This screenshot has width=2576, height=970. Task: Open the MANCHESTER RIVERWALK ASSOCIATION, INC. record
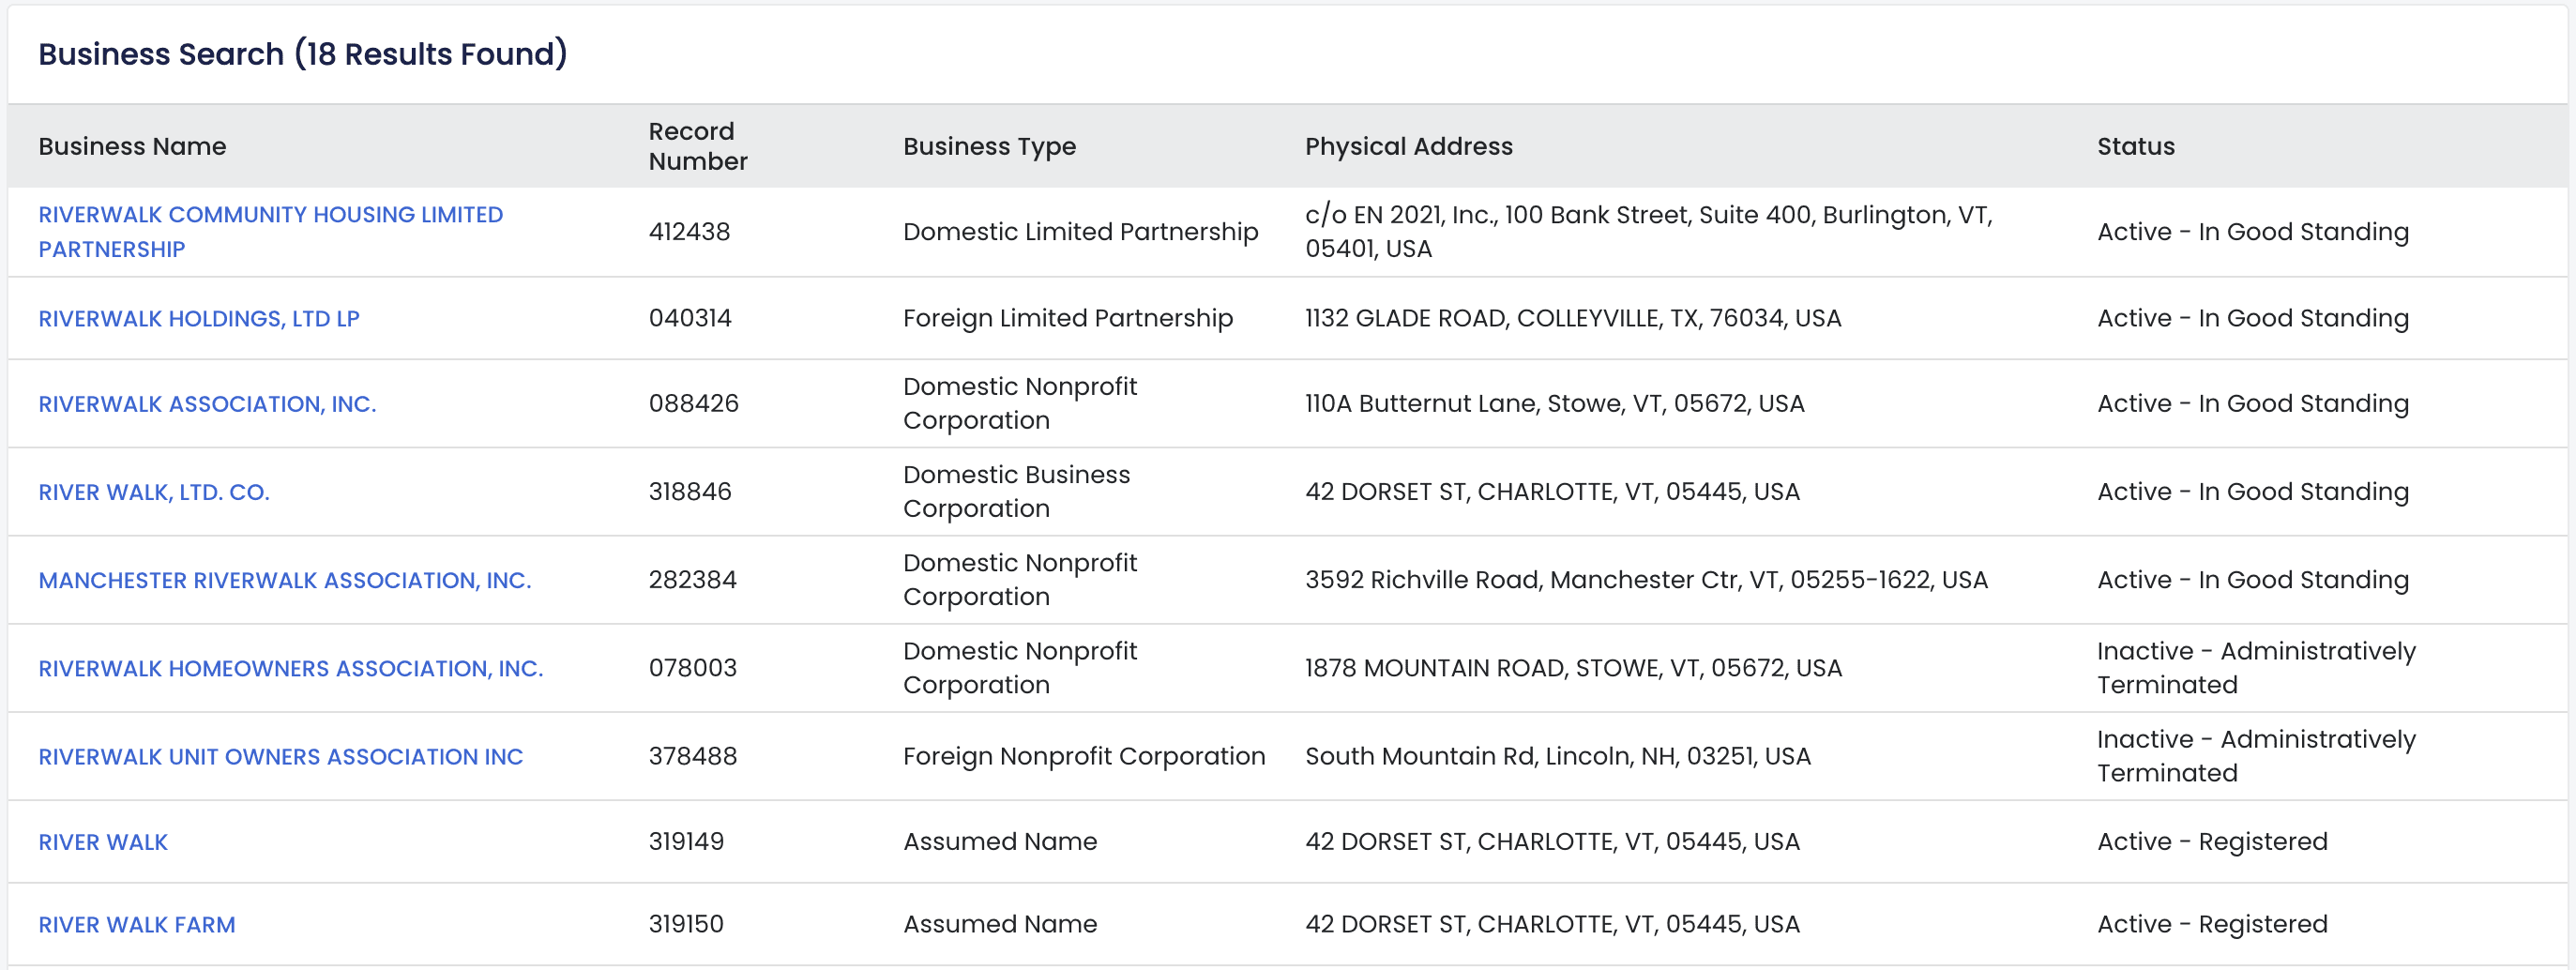(x=285, y=579)
